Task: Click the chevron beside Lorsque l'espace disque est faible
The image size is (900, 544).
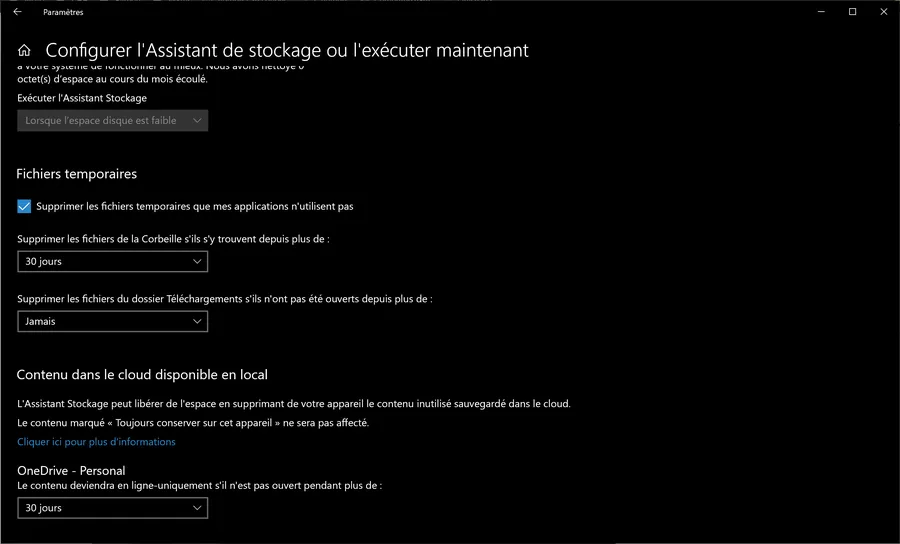Action: [x=197, y=121]
